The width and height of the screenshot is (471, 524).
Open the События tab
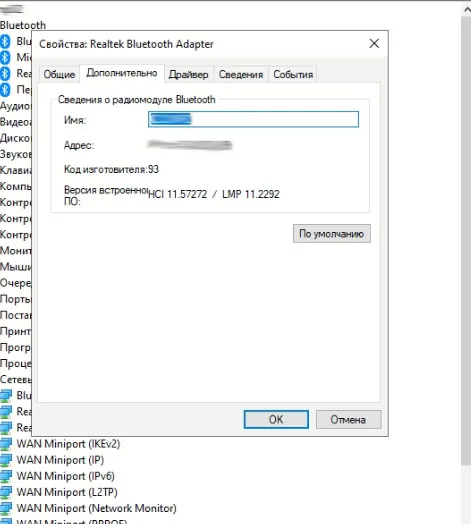click(293, 74)
